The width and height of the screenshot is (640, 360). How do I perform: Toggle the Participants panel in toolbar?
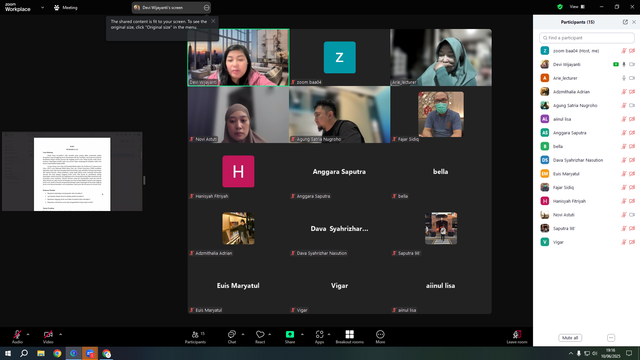pos(196,337)
